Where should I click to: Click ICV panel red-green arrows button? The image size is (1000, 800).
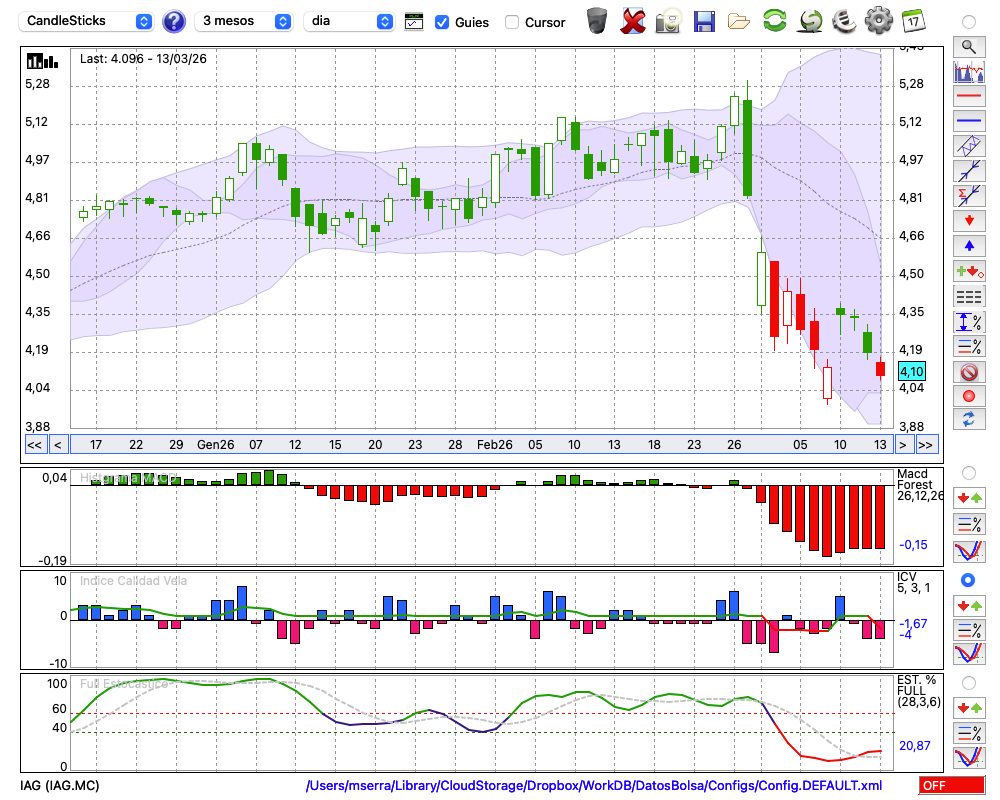(969, 605)
